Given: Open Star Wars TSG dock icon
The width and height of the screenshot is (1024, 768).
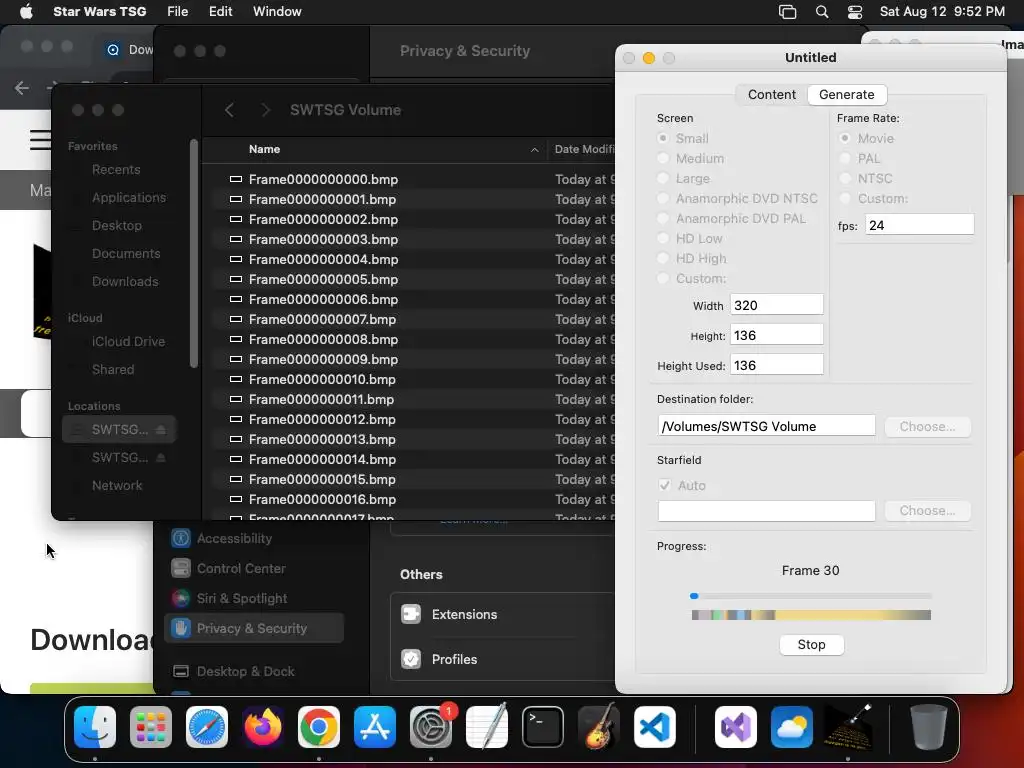Looking at the screenshot, I should (848, 727).
